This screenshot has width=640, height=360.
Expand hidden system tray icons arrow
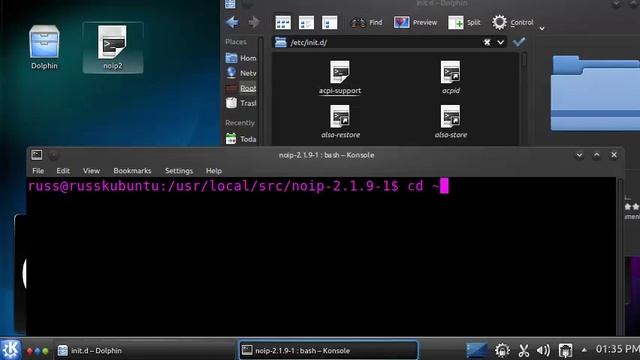tap(584, 350)
